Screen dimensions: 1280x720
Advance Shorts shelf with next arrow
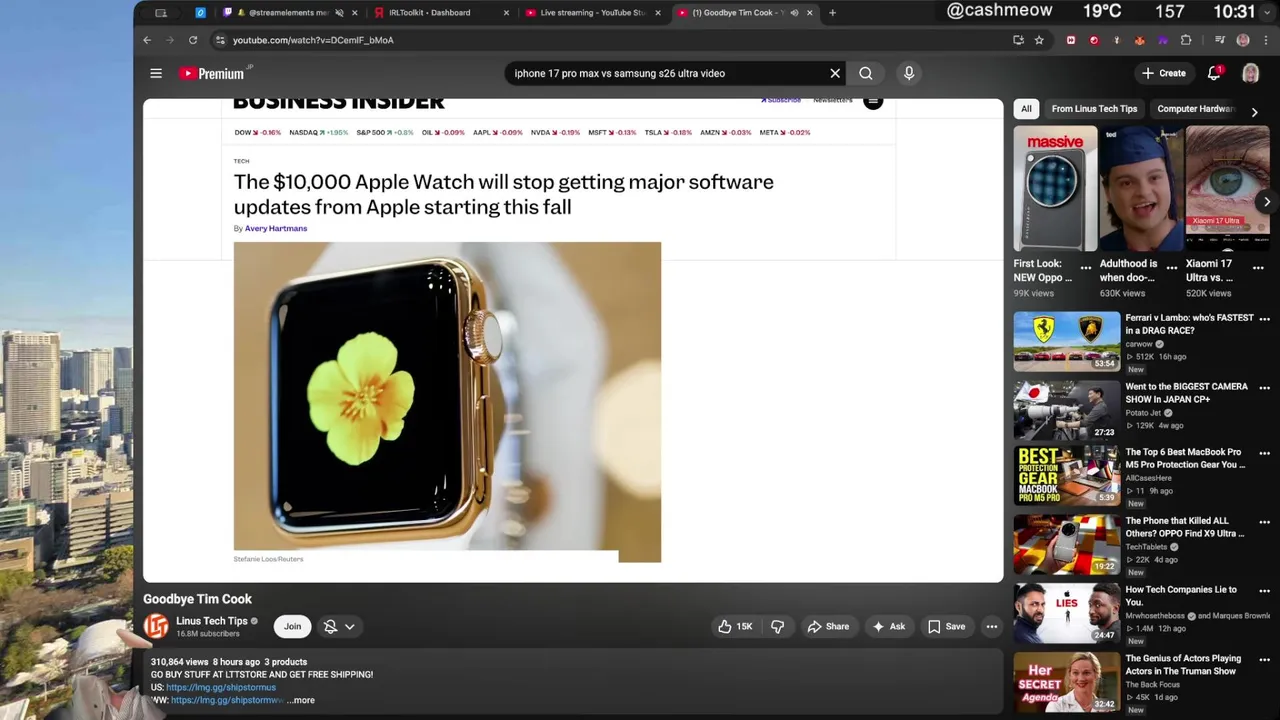[x=1267, y=202]
